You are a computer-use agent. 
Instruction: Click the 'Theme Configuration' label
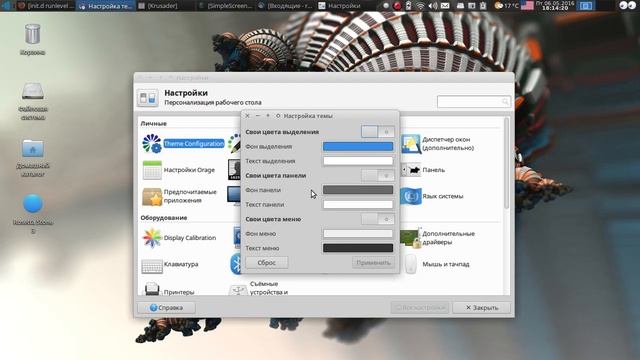click(x=194, y=144)
